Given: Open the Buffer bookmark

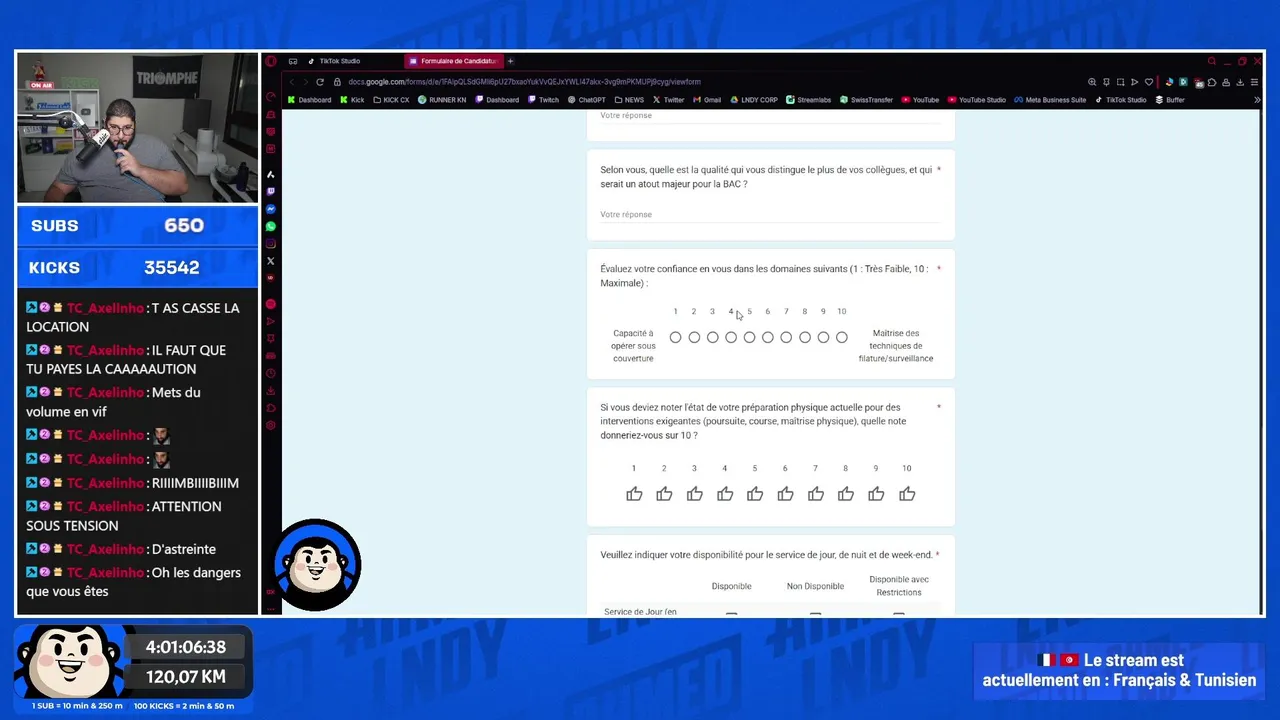Looking at the screenshot, I should pos(1170,100).
